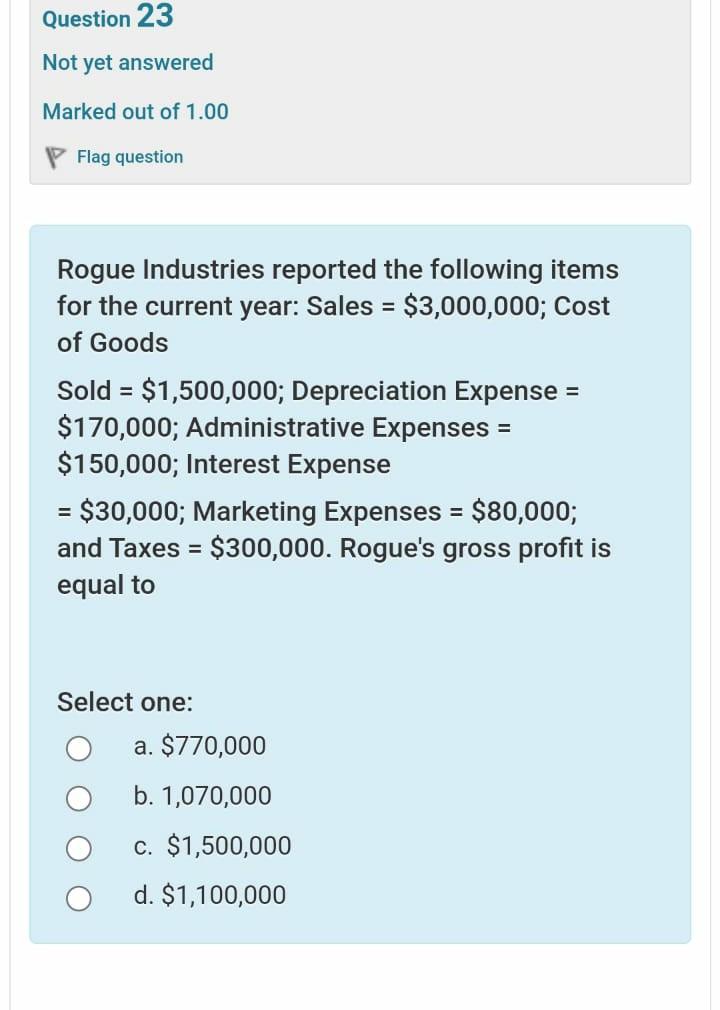This screenshot has height=1010, width=720.
Task: Click the Flag question link text
Action: pyautogui.click(x=130, y=157)
